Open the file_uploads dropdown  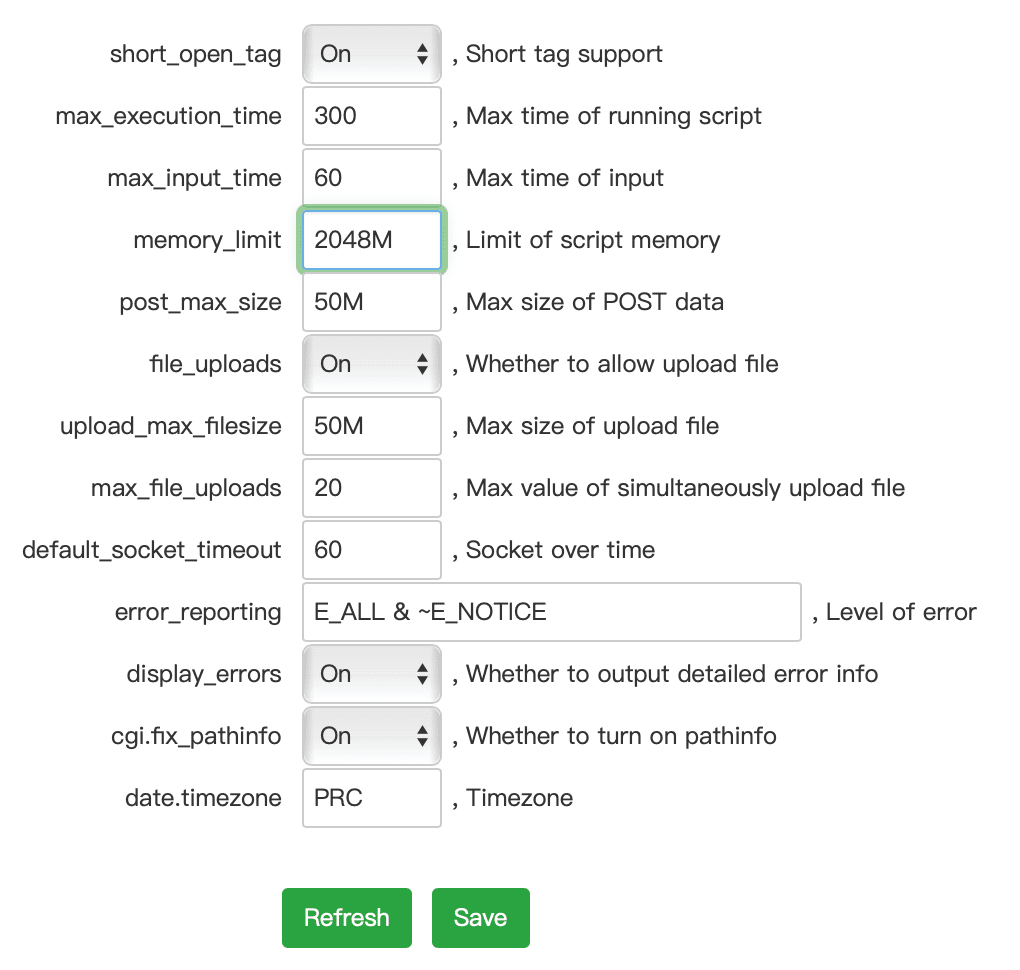coord(360,364)
